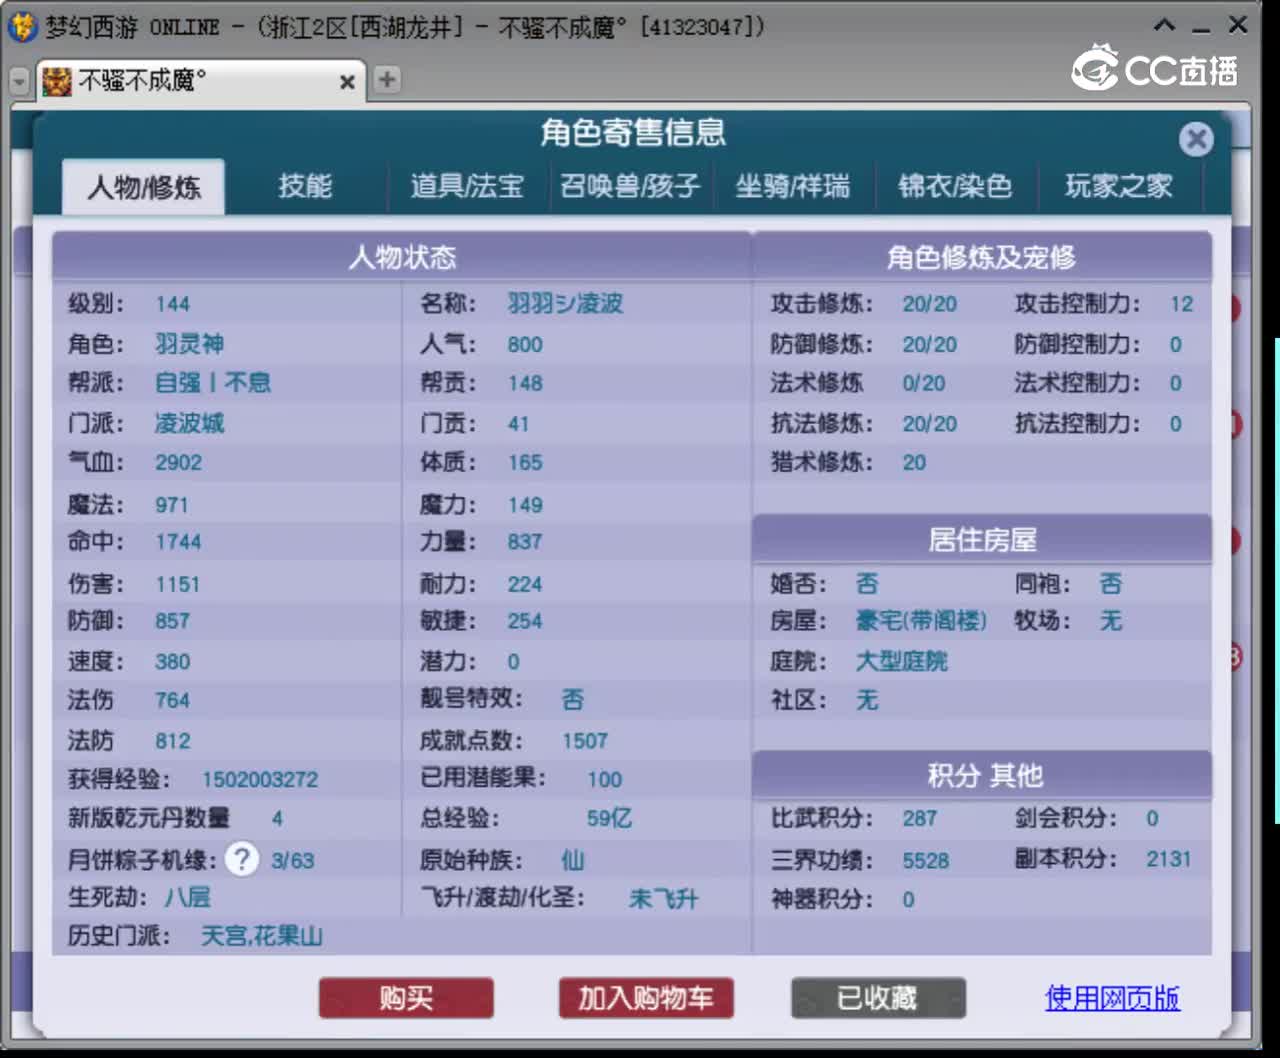1280x1058 pixels.
Task: Open the 坐骑/祥瑞 tab
Action: (793, 186)
